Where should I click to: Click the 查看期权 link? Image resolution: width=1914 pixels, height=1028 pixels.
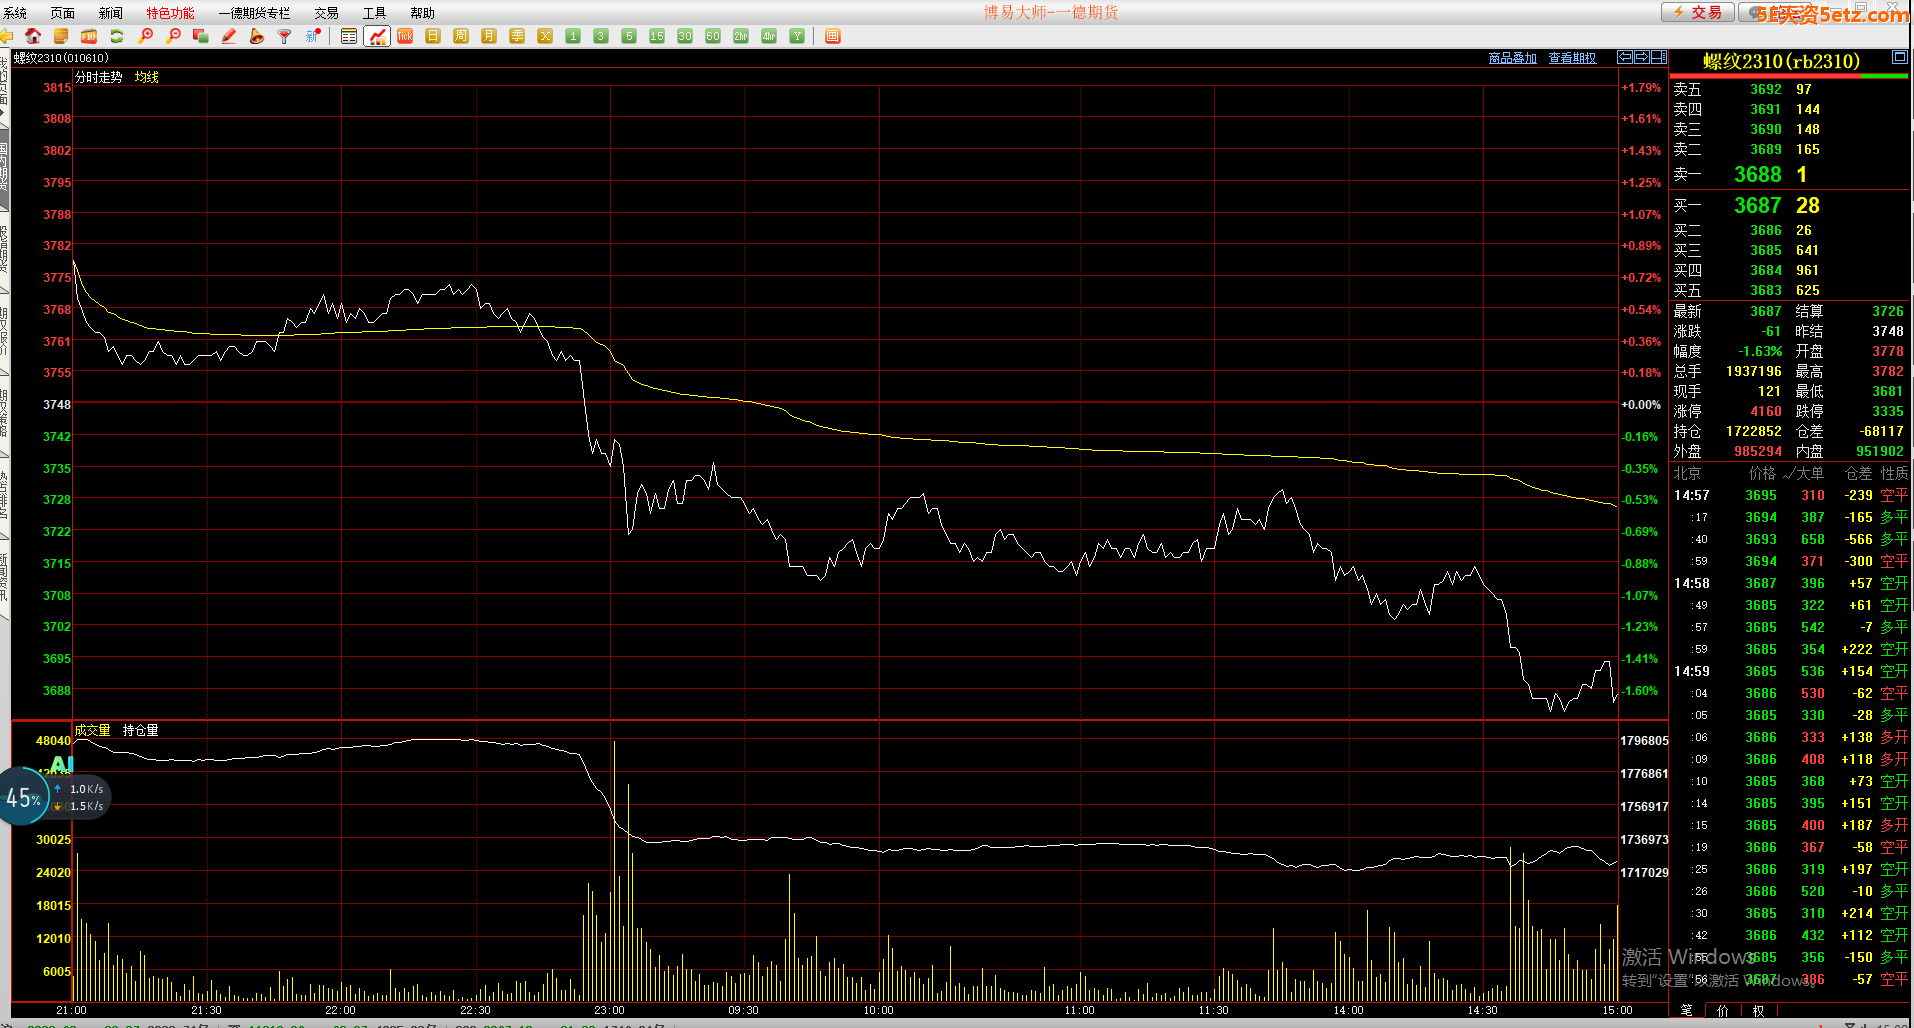click(x=1572, y=58)
